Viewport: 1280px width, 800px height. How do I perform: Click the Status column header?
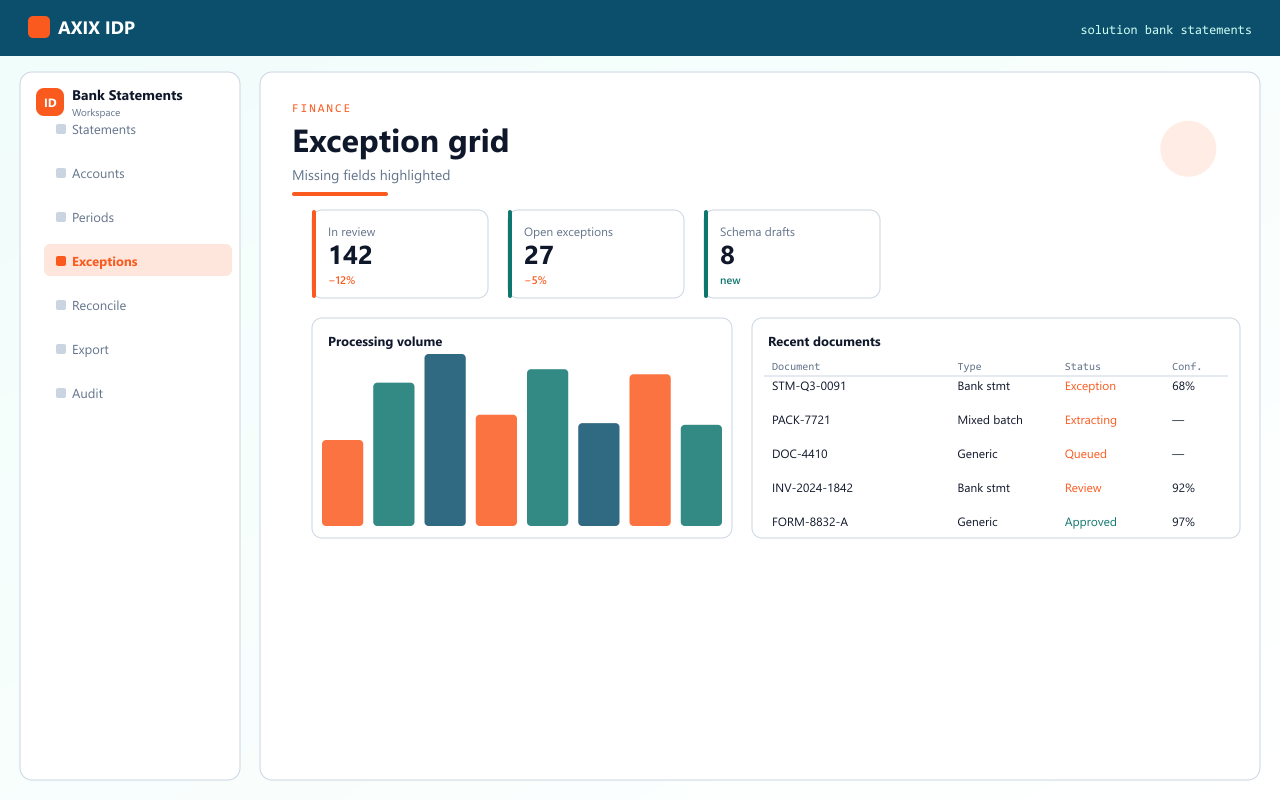point(1083,367)
